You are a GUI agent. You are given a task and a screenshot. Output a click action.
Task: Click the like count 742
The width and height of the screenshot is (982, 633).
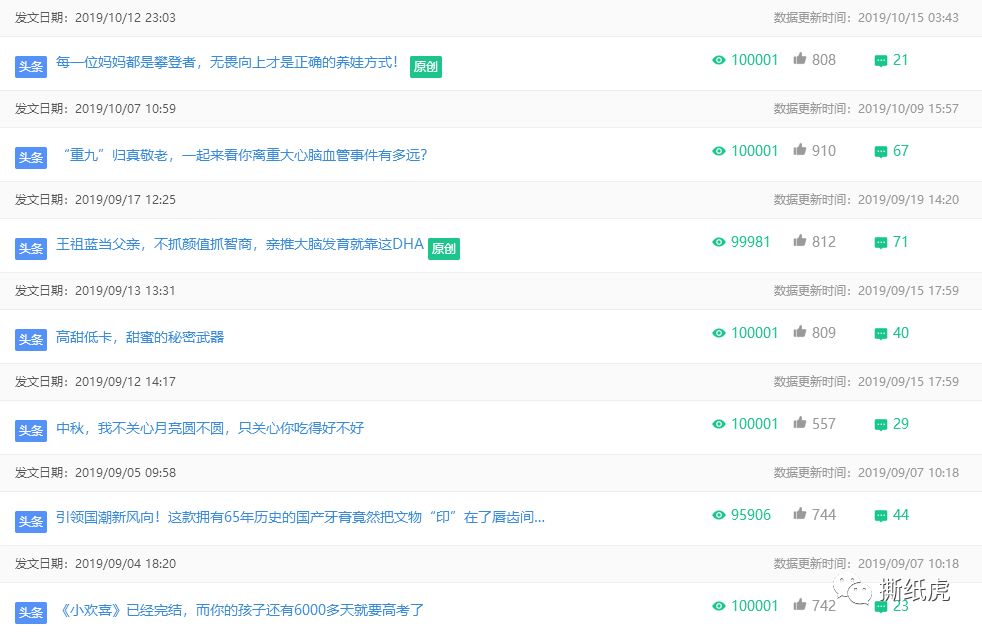tap(823, 606)
